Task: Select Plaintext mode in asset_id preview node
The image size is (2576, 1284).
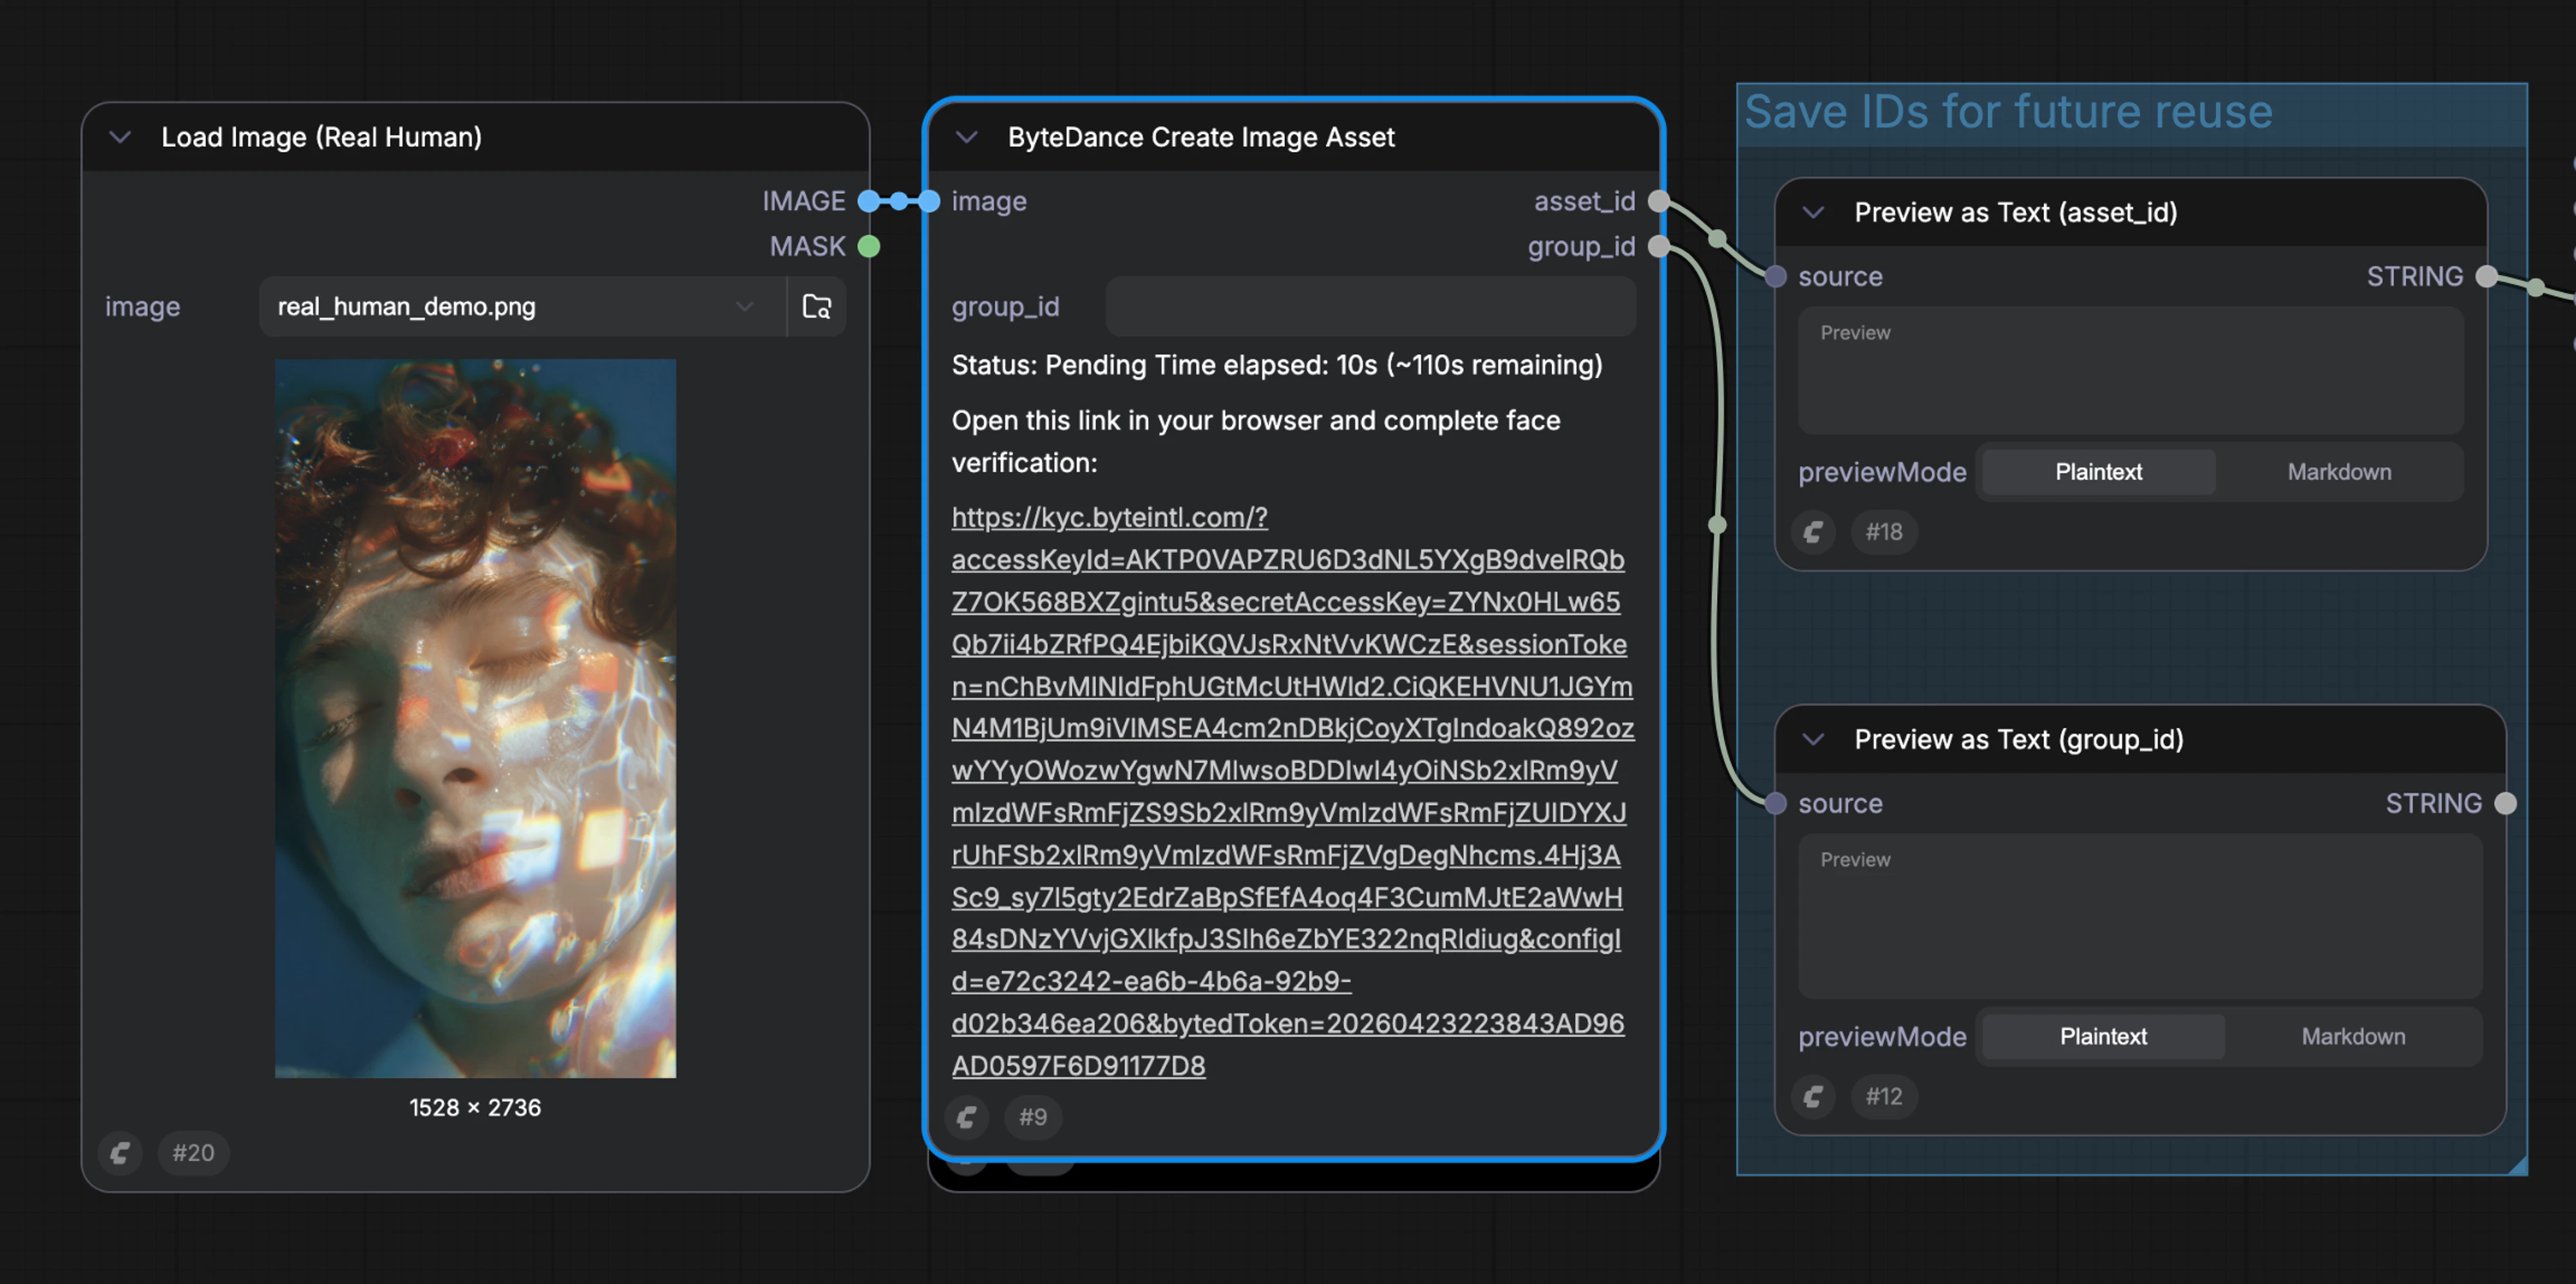Action: click(x=2098, y=472)
